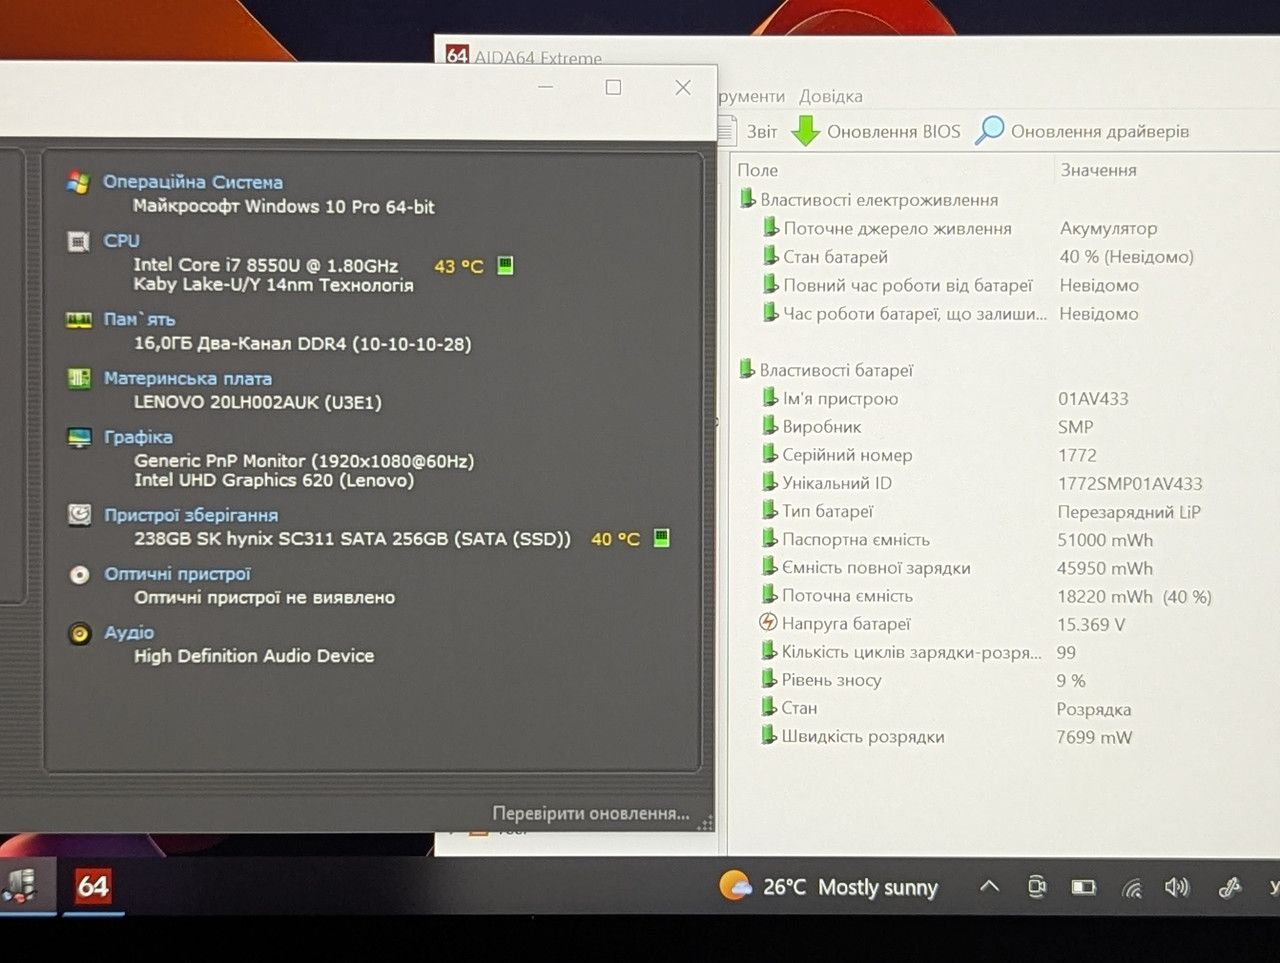
Task: Click the value 15.369 V
Action: click(1091, 624)
